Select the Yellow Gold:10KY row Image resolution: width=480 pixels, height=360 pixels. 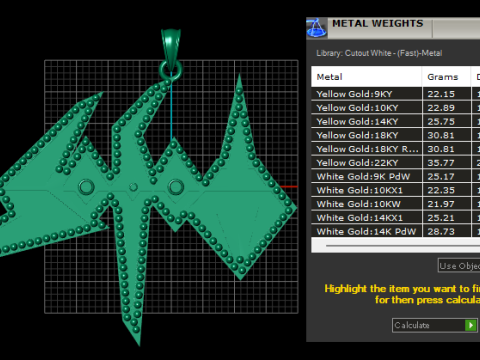[x=396, y=108]
